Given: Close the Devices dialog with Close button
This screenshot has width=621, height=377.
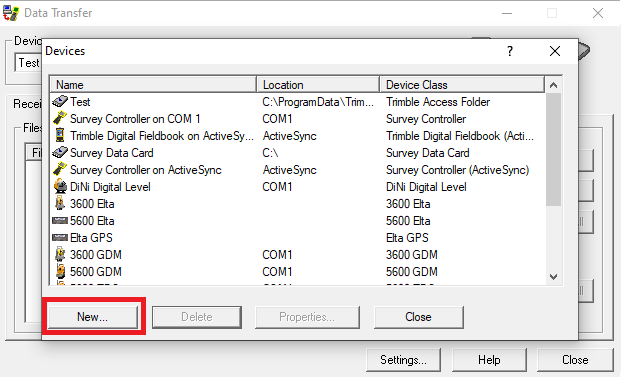Looking at the screenshot, I should (419, 317).
